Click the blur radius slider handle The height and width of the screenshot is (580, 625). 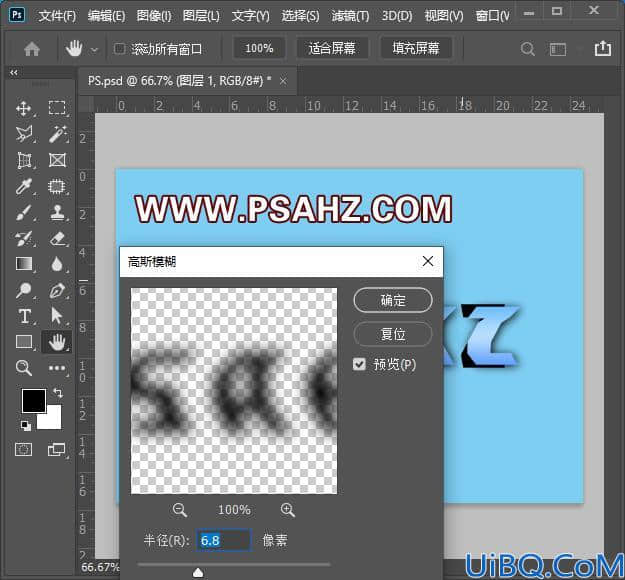click(198, 573)
